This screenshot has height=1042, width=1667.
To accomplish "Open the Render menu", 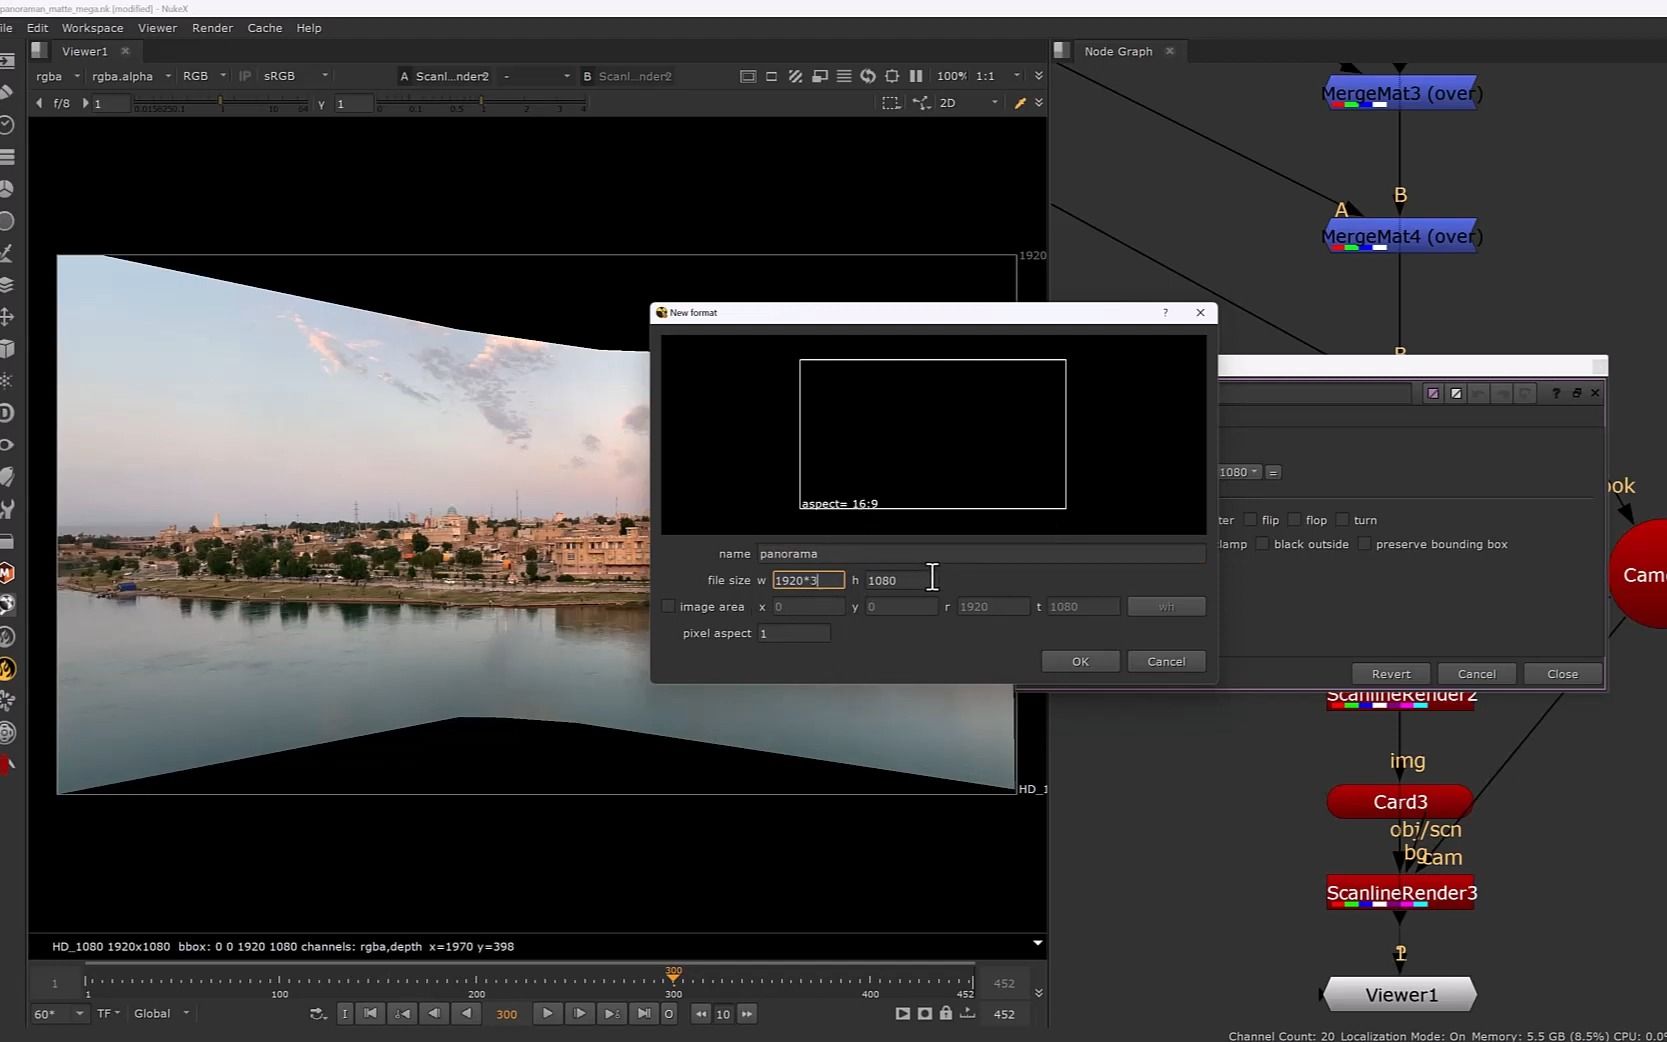I will (x=212, y=28).
